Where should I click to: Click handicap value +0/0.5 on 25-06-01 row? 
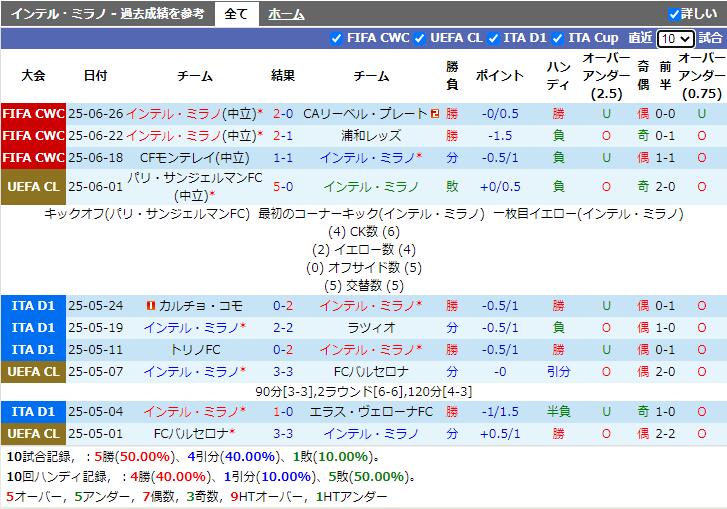tap(500, 187)
